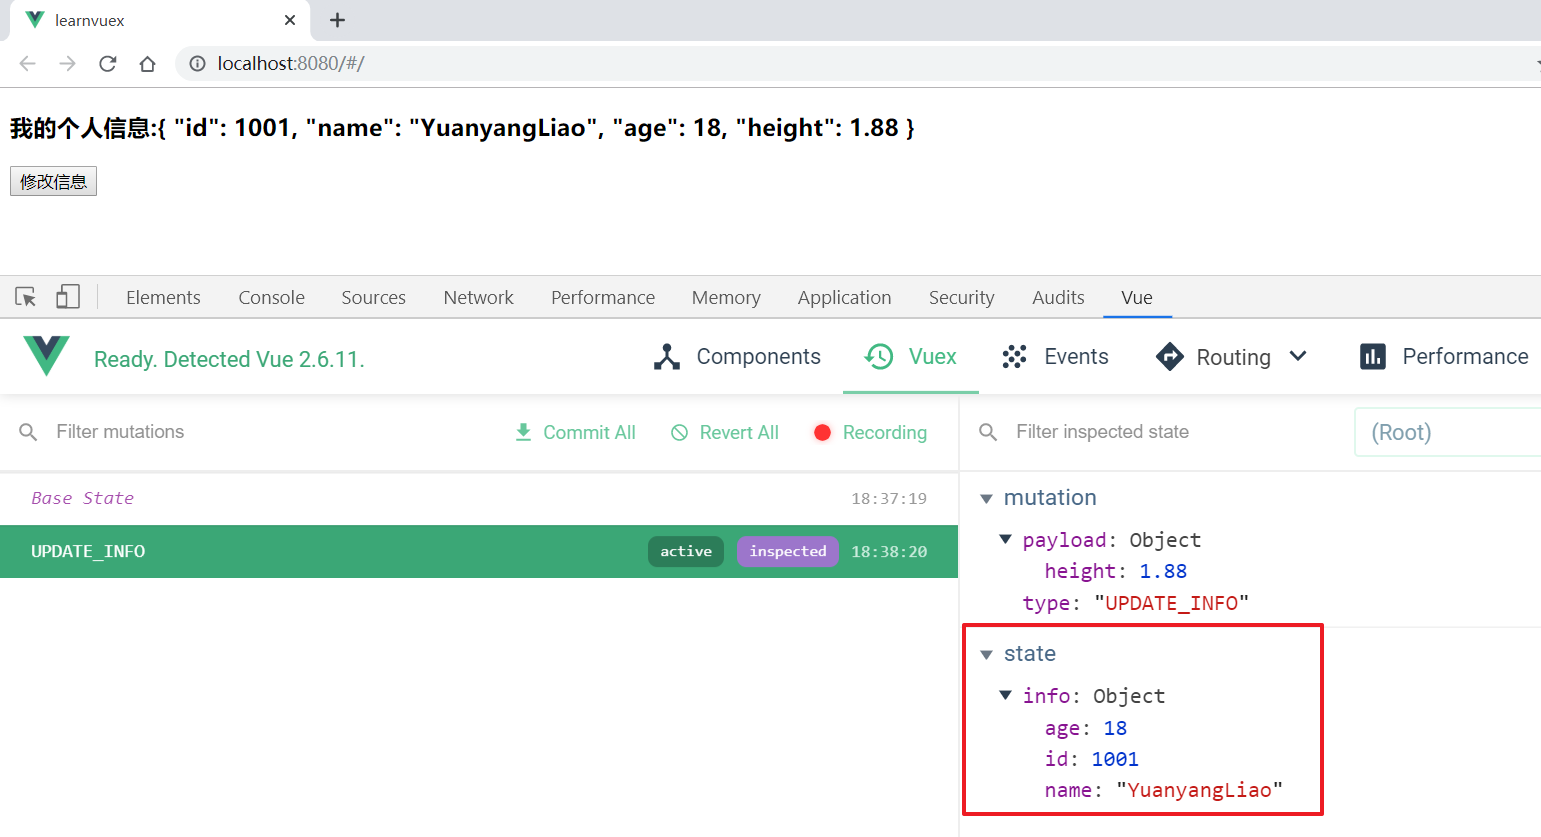This screenshot has width=1541, height=837.
Task: Open the Network devtools tab
Action: 478,297
